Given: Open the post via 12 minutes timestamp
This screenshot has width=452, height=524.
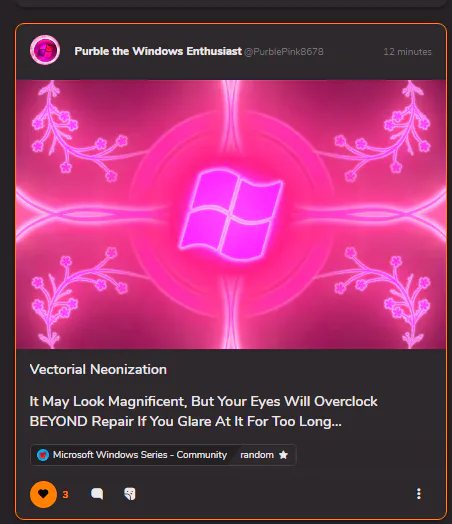Looking at the screenshot, I should click(x=408, y=52).
